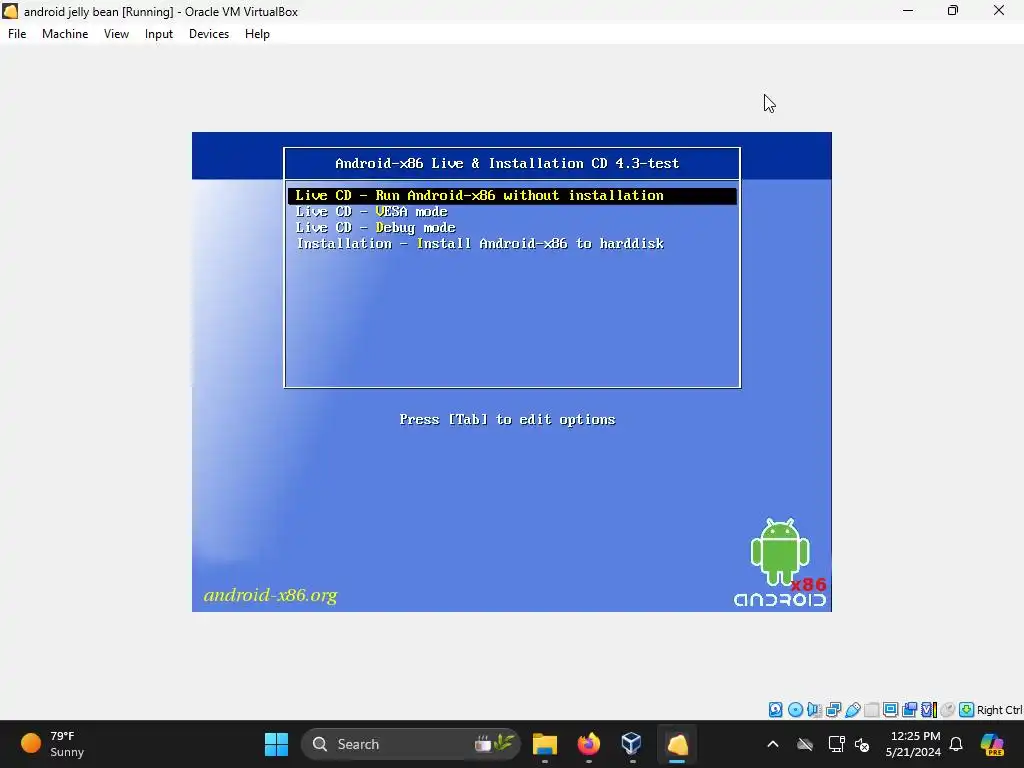
Task: Click the optical disc status icon
Action: (x=795, y=710)
